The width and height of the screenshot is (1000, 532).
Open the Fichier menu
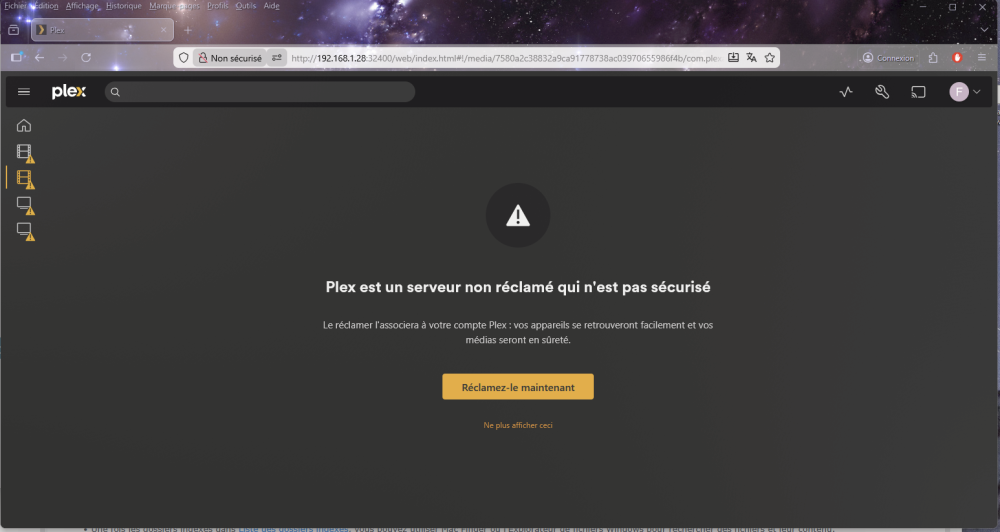tap(15, 6)
